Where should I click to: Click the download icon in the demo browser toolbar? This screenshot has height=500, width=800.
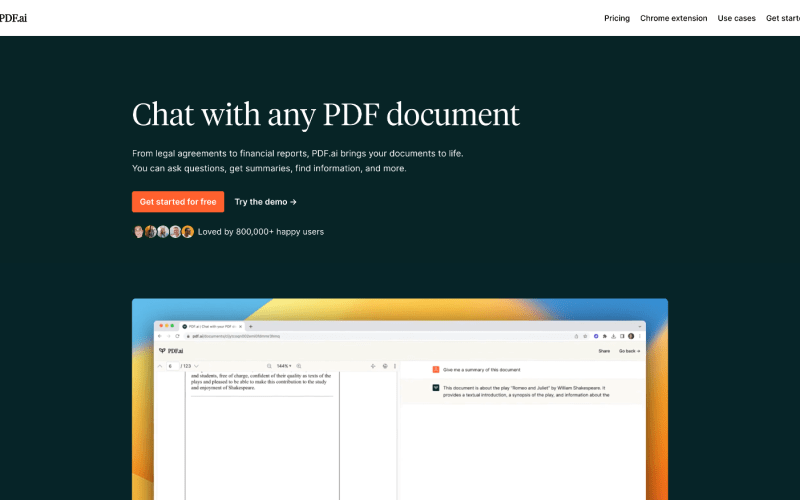(613, 336)
